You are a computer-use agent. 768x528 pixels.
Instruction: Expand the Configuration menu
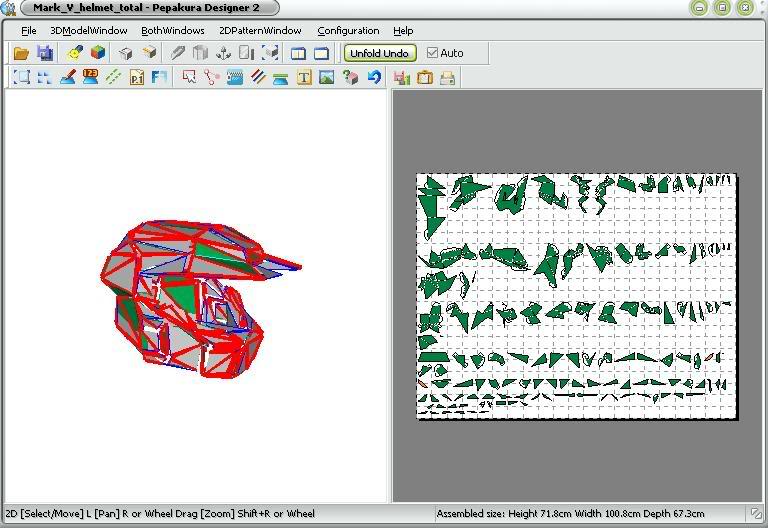[348, 31]
